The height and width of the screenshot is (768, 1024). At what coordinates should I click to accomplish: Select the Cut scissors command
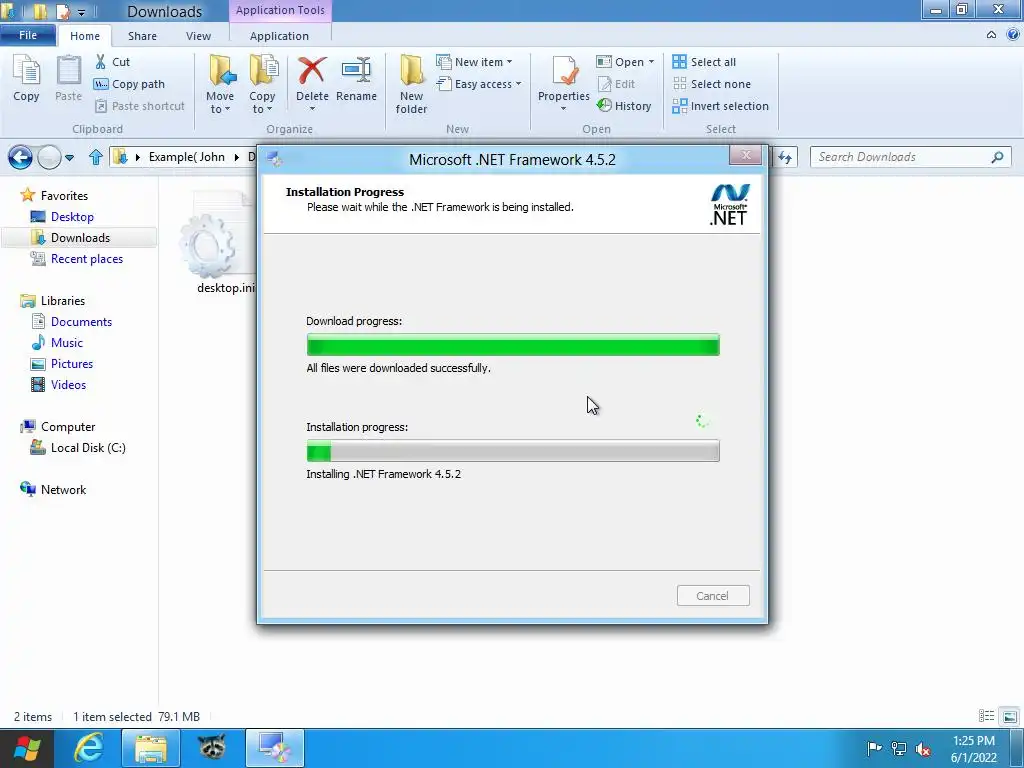(112, 62)
